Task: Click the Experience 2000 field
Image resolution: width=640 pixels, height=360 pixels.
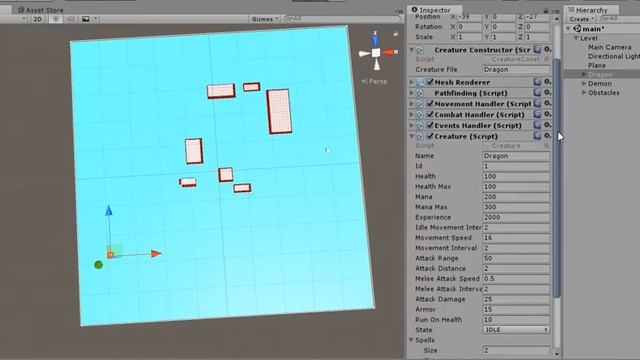Action: point(516,217)
